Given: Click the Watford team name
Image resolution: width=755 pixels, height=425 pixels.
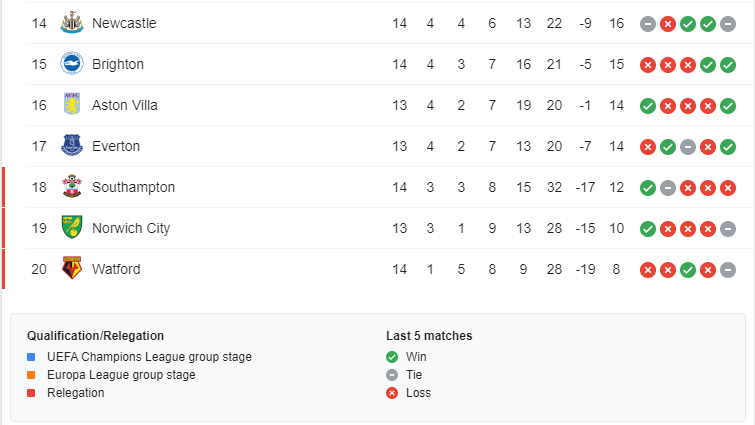Looking at the screenshot, I should [116, 269].
